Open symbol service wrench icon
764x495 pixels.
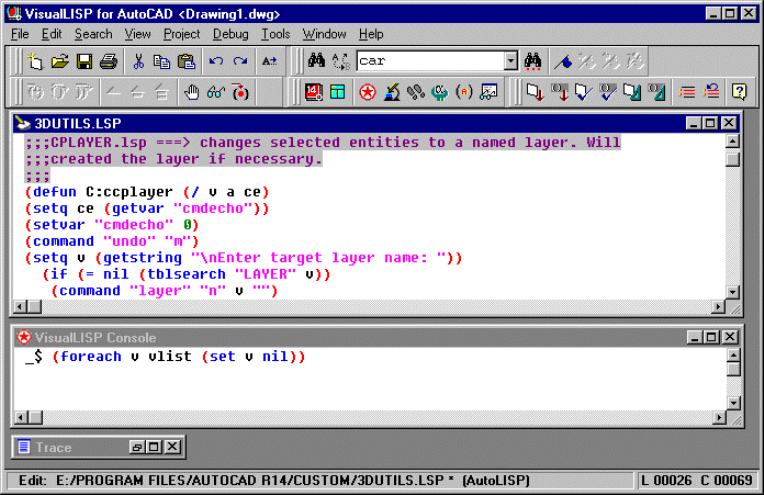[440, 92]
